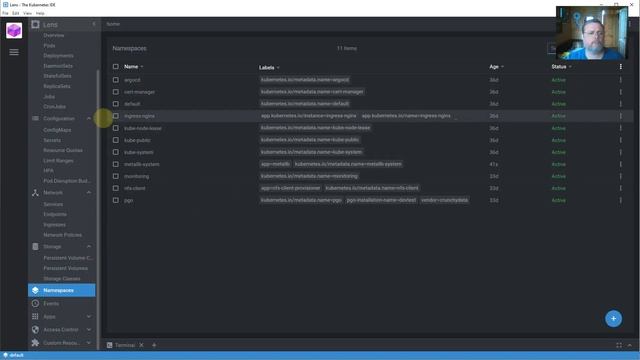
Task: Check the kube-public namespace checkbox
Action: (x=116, y=140)
